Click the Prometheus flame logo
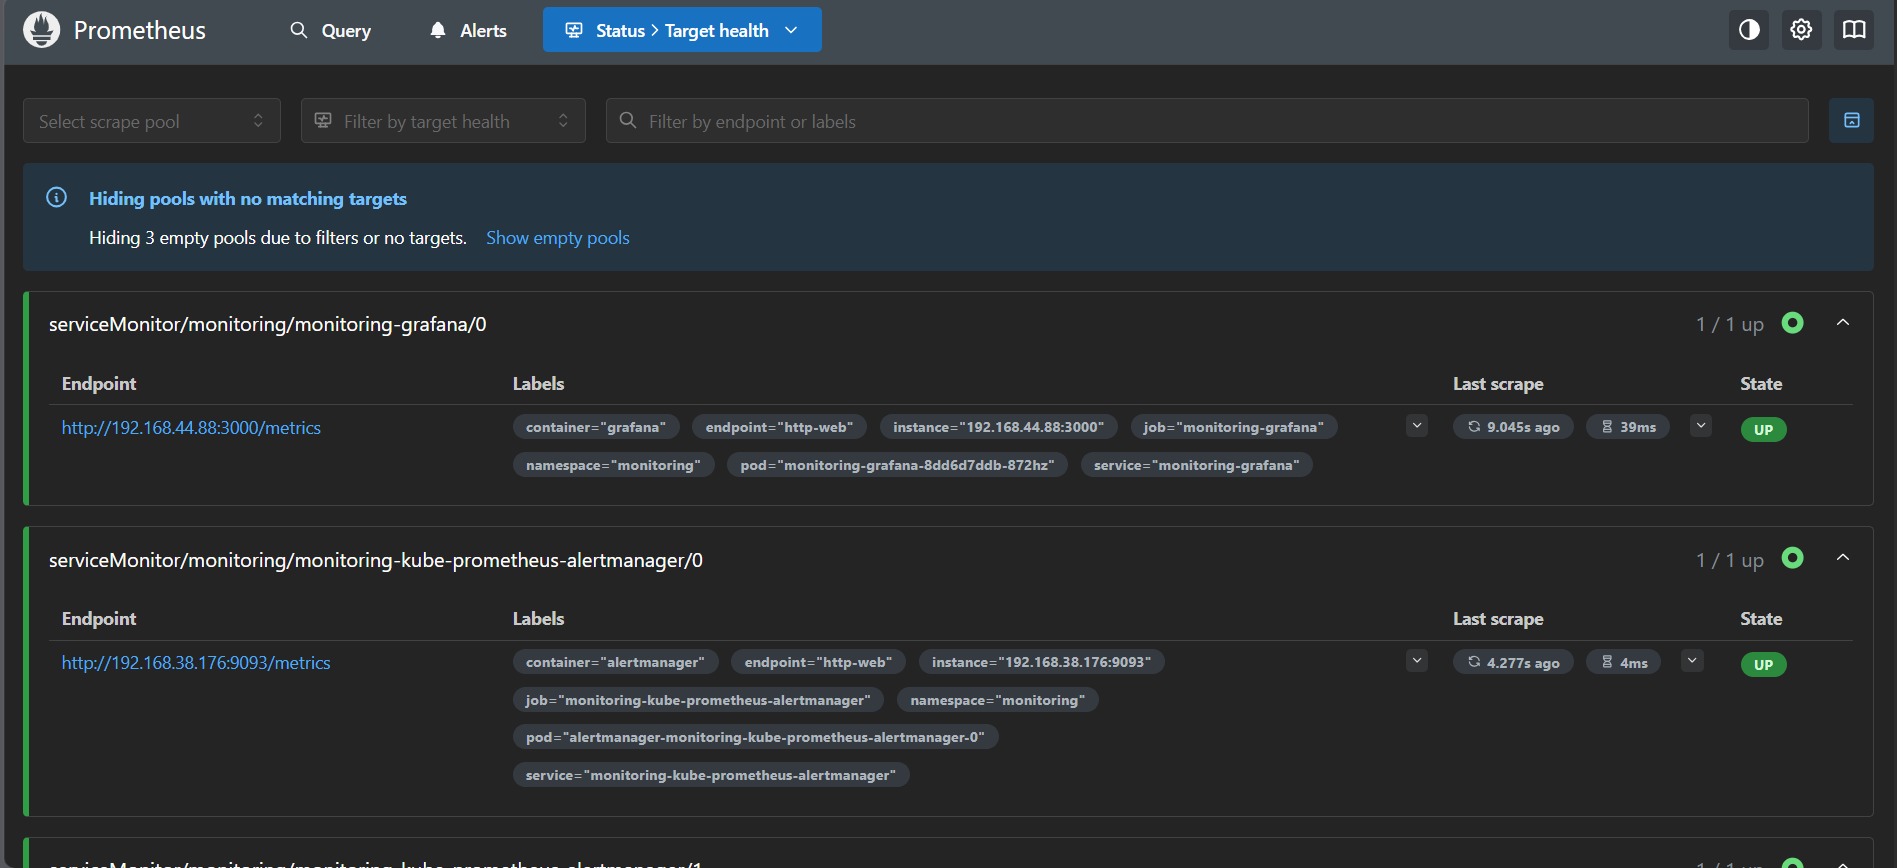The width and height of the screenshot is (1897, 868). click(x=41, y=30)
